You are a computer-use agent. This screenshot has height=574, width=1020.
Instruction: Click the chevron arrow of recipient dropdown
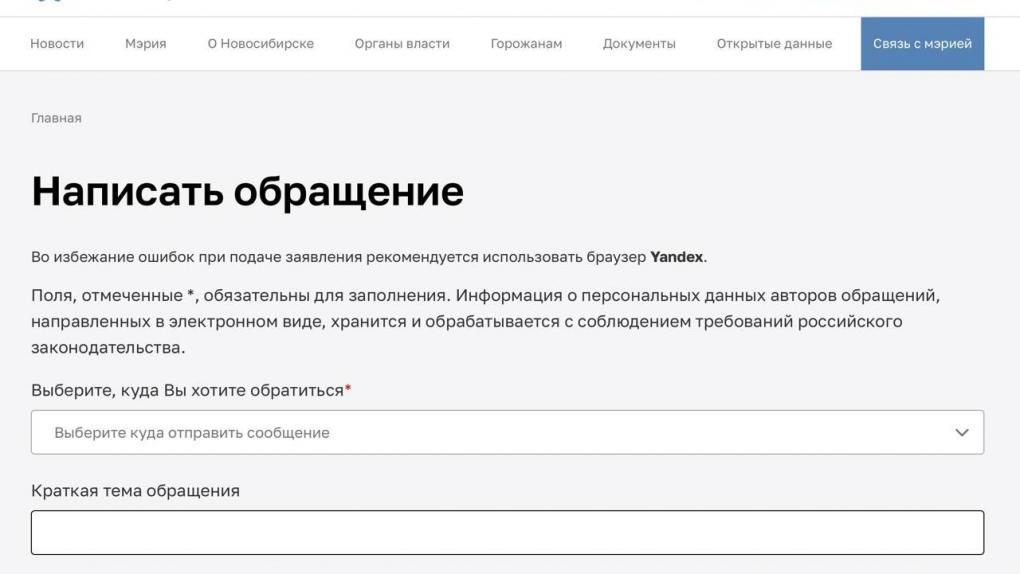point(962,433)
